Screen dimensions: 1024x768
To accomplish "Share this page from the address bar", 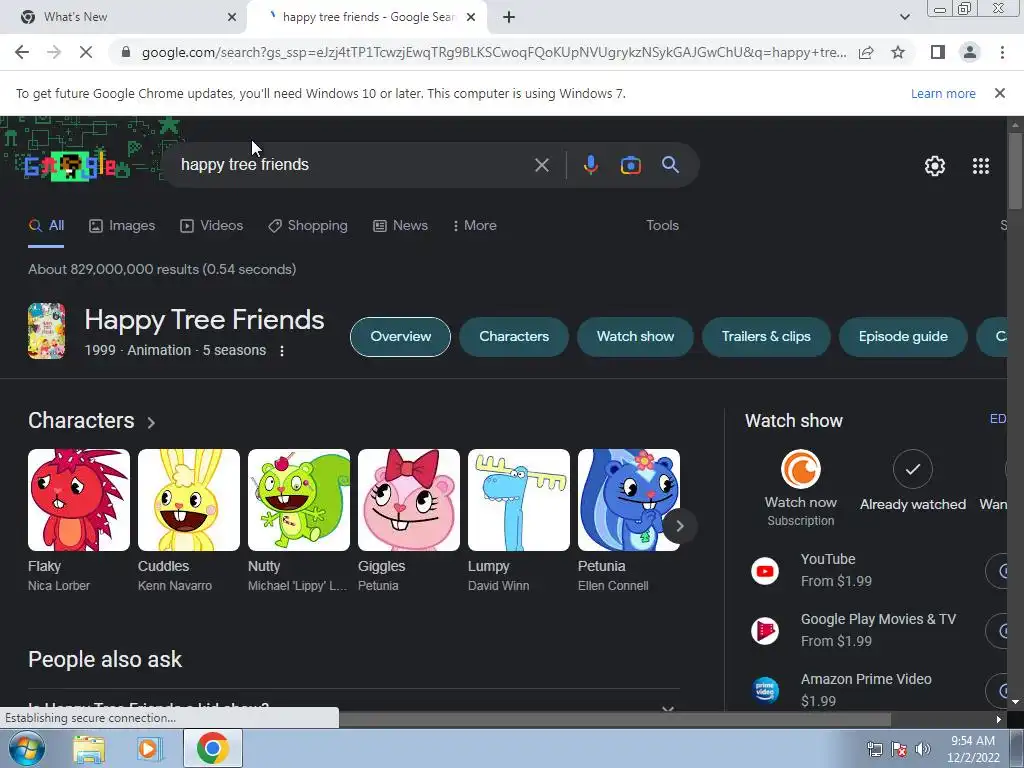I will pos(866,52).
